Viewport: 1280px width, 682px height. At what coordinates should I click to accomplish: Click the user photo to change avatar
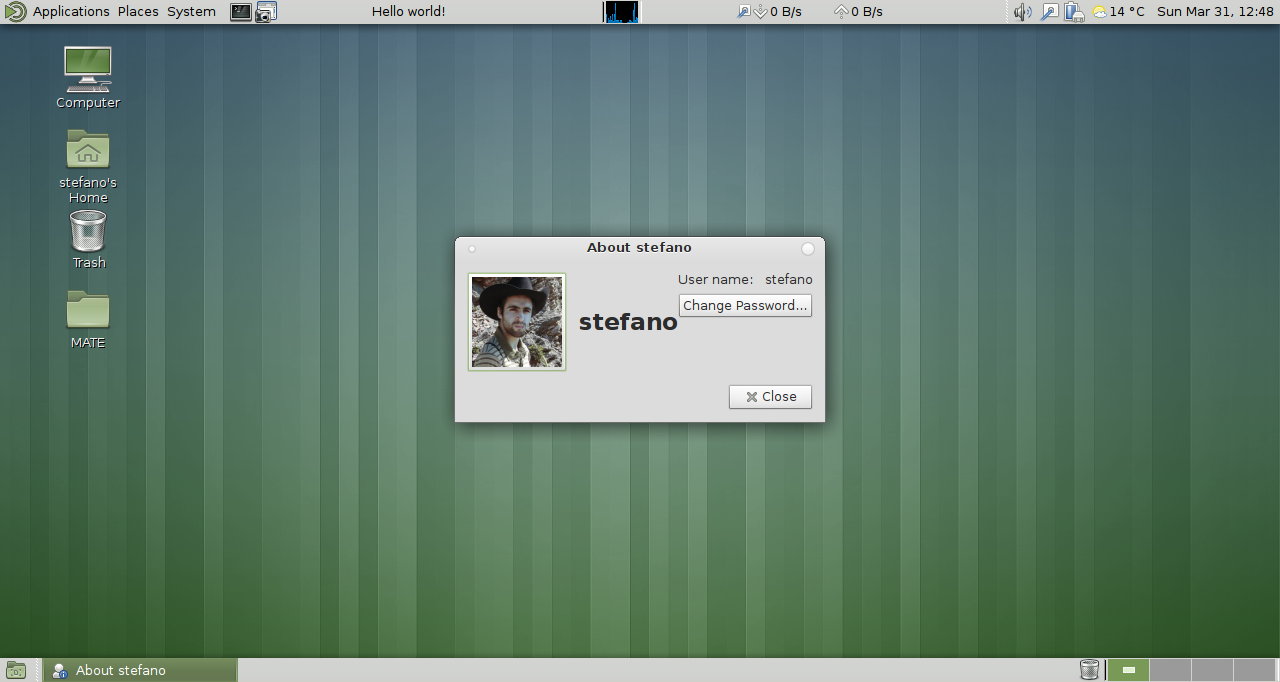pos(517,322)
